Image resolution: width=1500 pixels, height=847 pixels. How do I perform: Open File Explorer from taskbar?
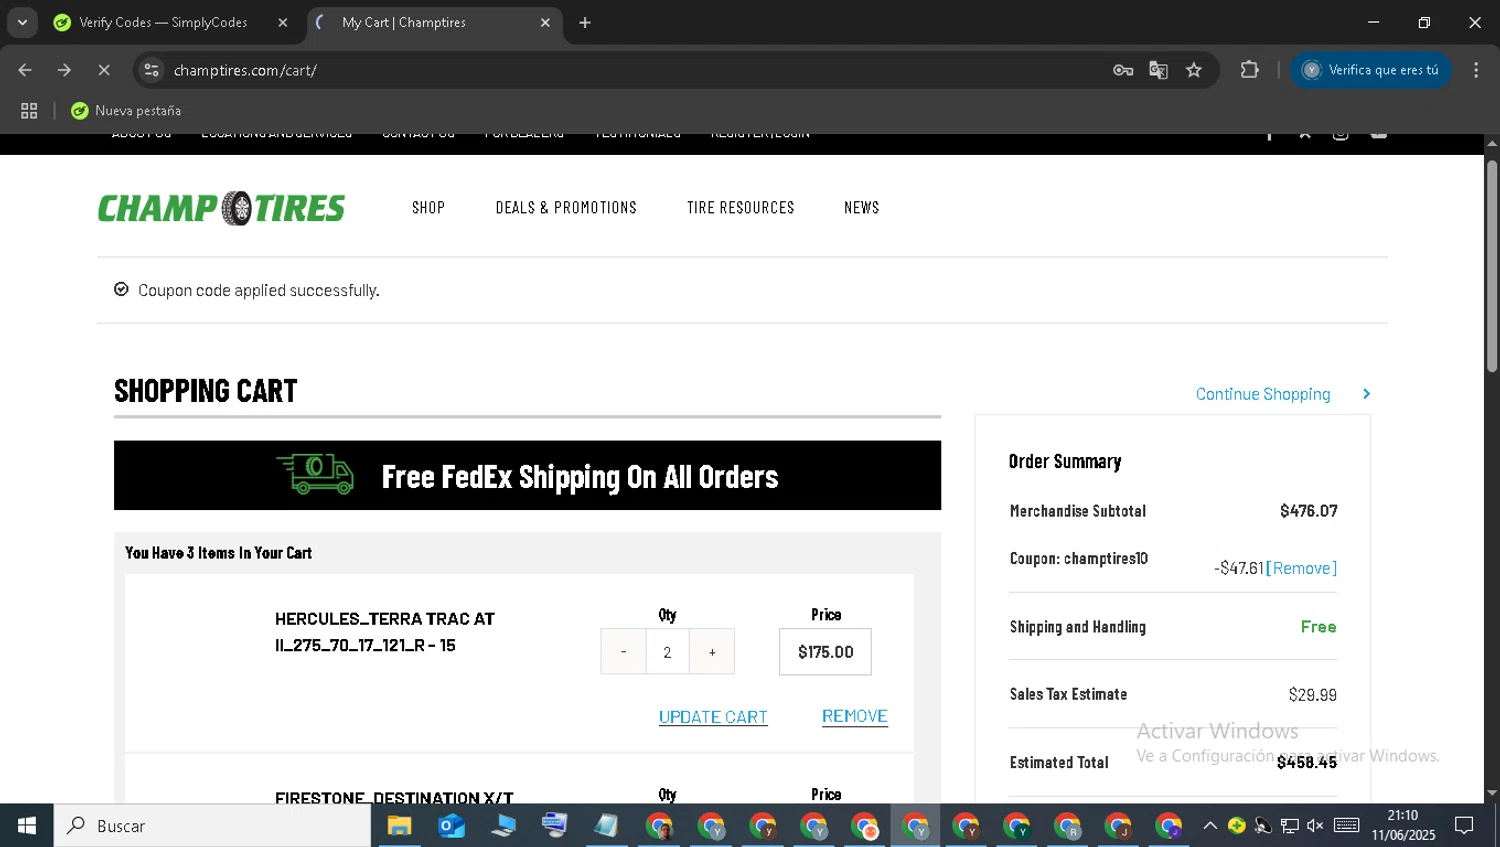(399, 826)
